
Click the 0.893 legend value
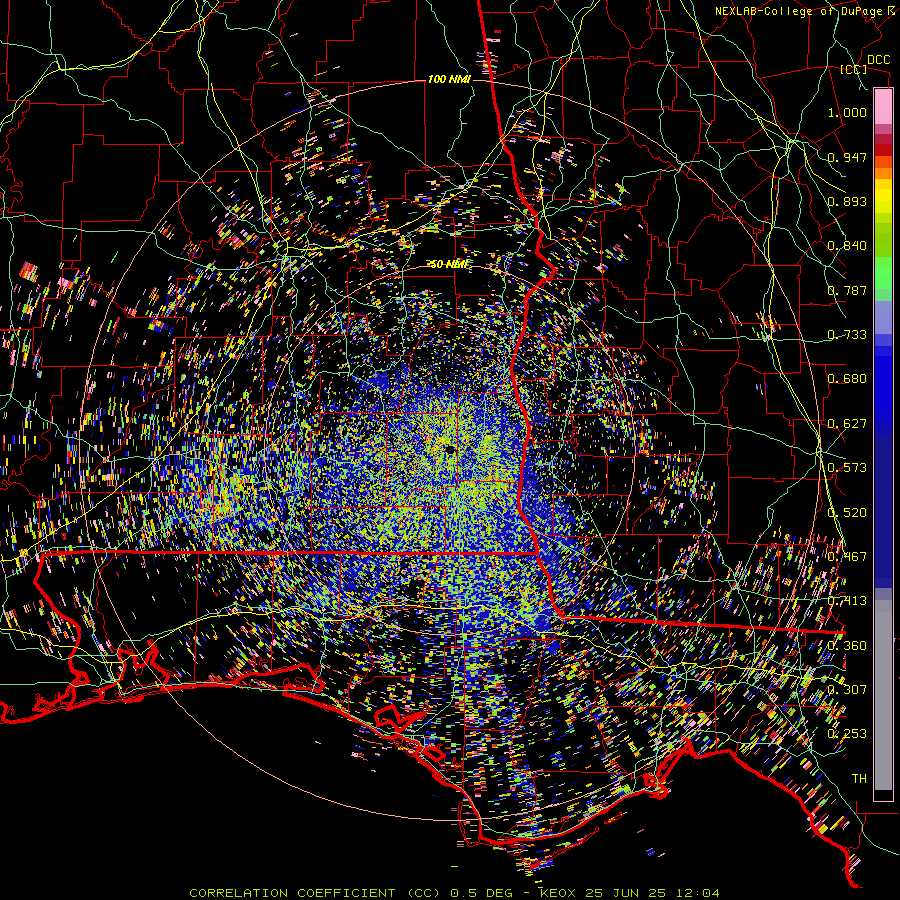coord(847,201)
